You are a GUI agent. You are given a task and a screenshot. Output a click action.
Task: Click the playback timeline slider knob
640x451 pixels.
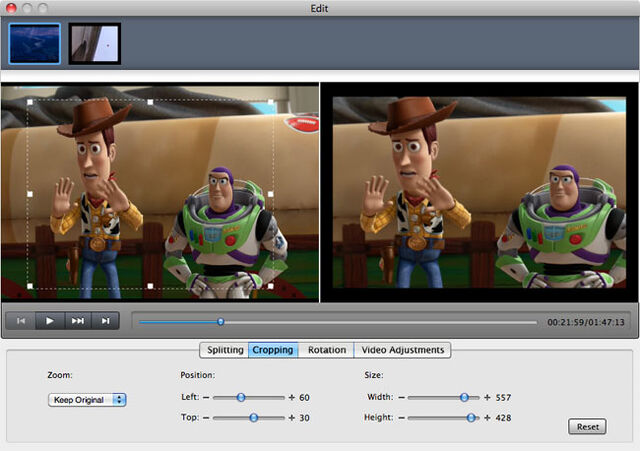point(220,322)
